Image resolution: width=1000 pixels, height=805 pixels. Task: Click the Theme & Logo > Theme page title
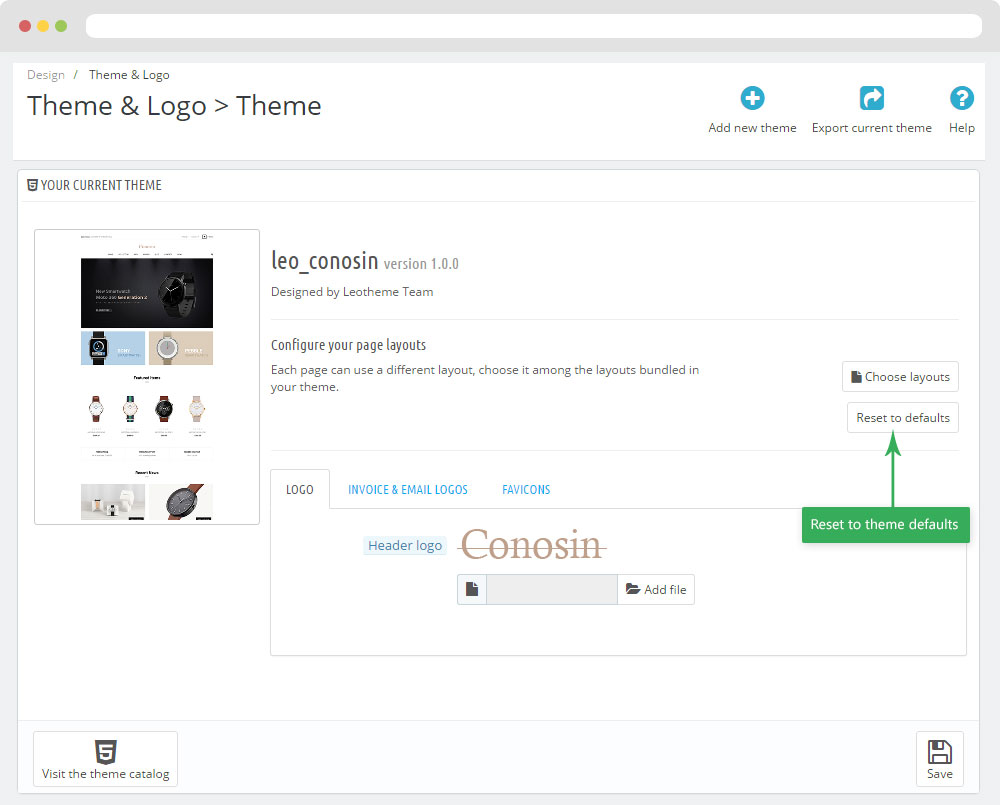(174, 106)
